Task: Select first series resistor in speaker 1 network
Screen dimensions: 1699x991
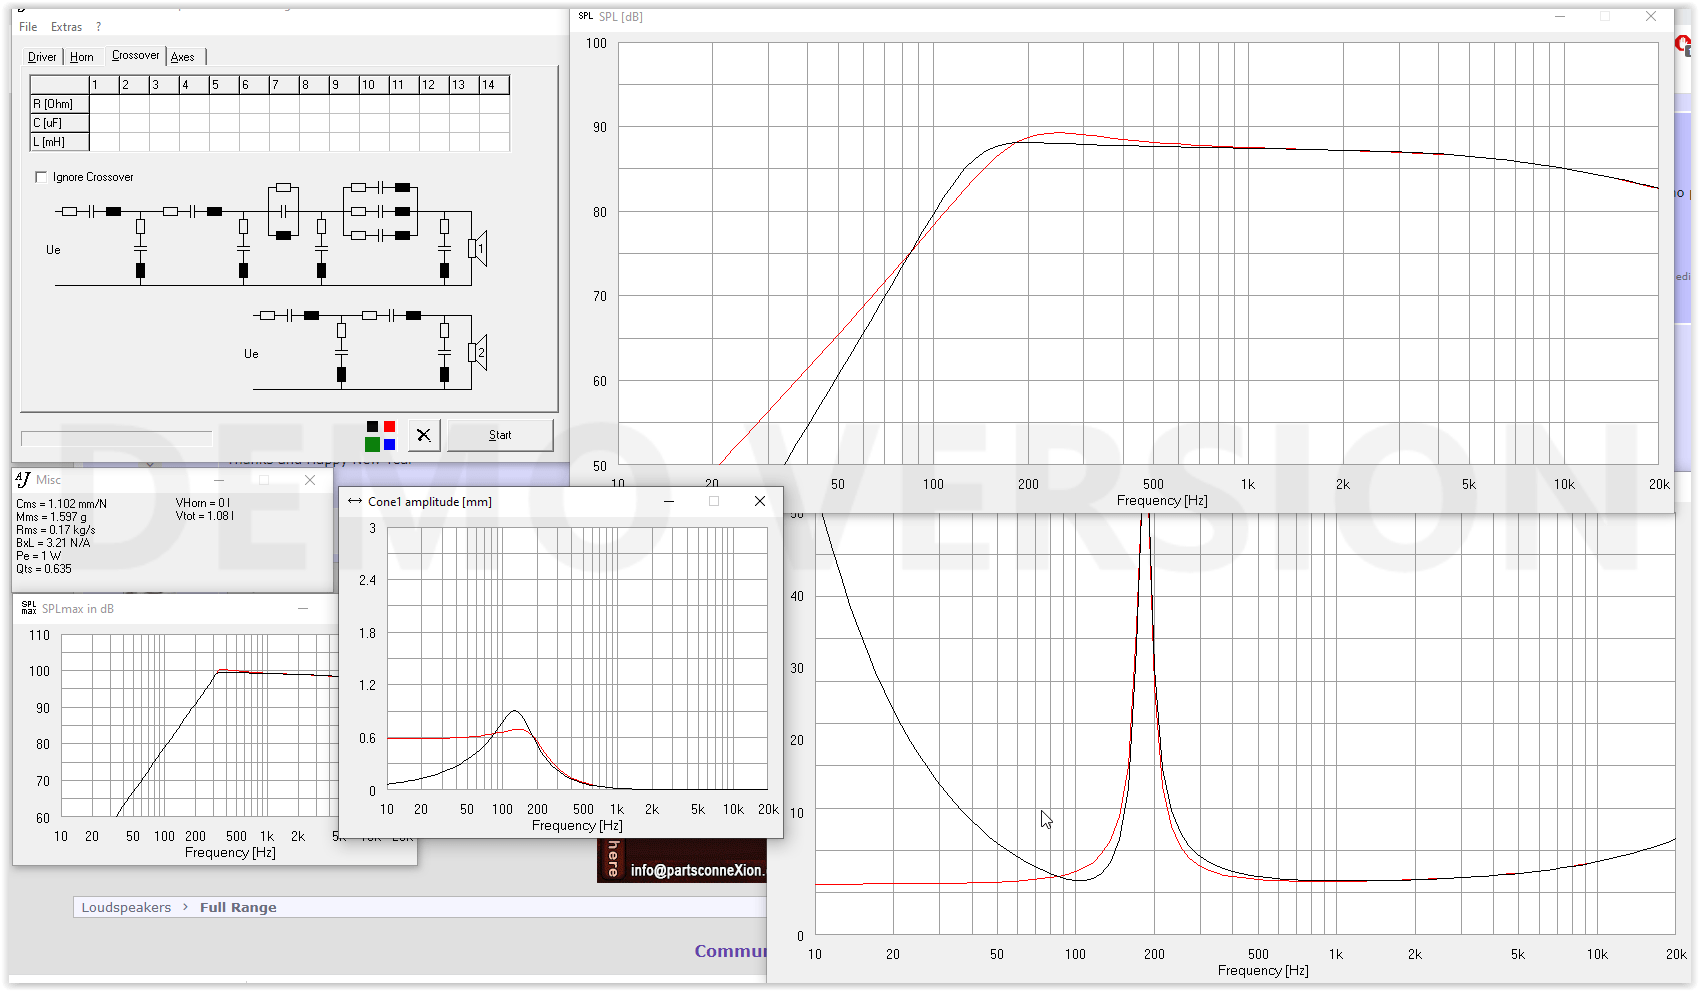Action: pyautogui.click(x=69, y=211)
